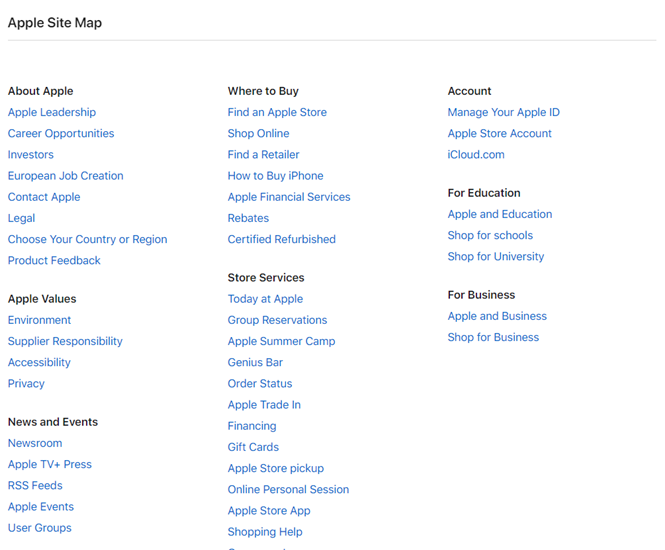Open Find an Apple Store link
The width and height of the screenshot is (665, 550).
[277, 112]
